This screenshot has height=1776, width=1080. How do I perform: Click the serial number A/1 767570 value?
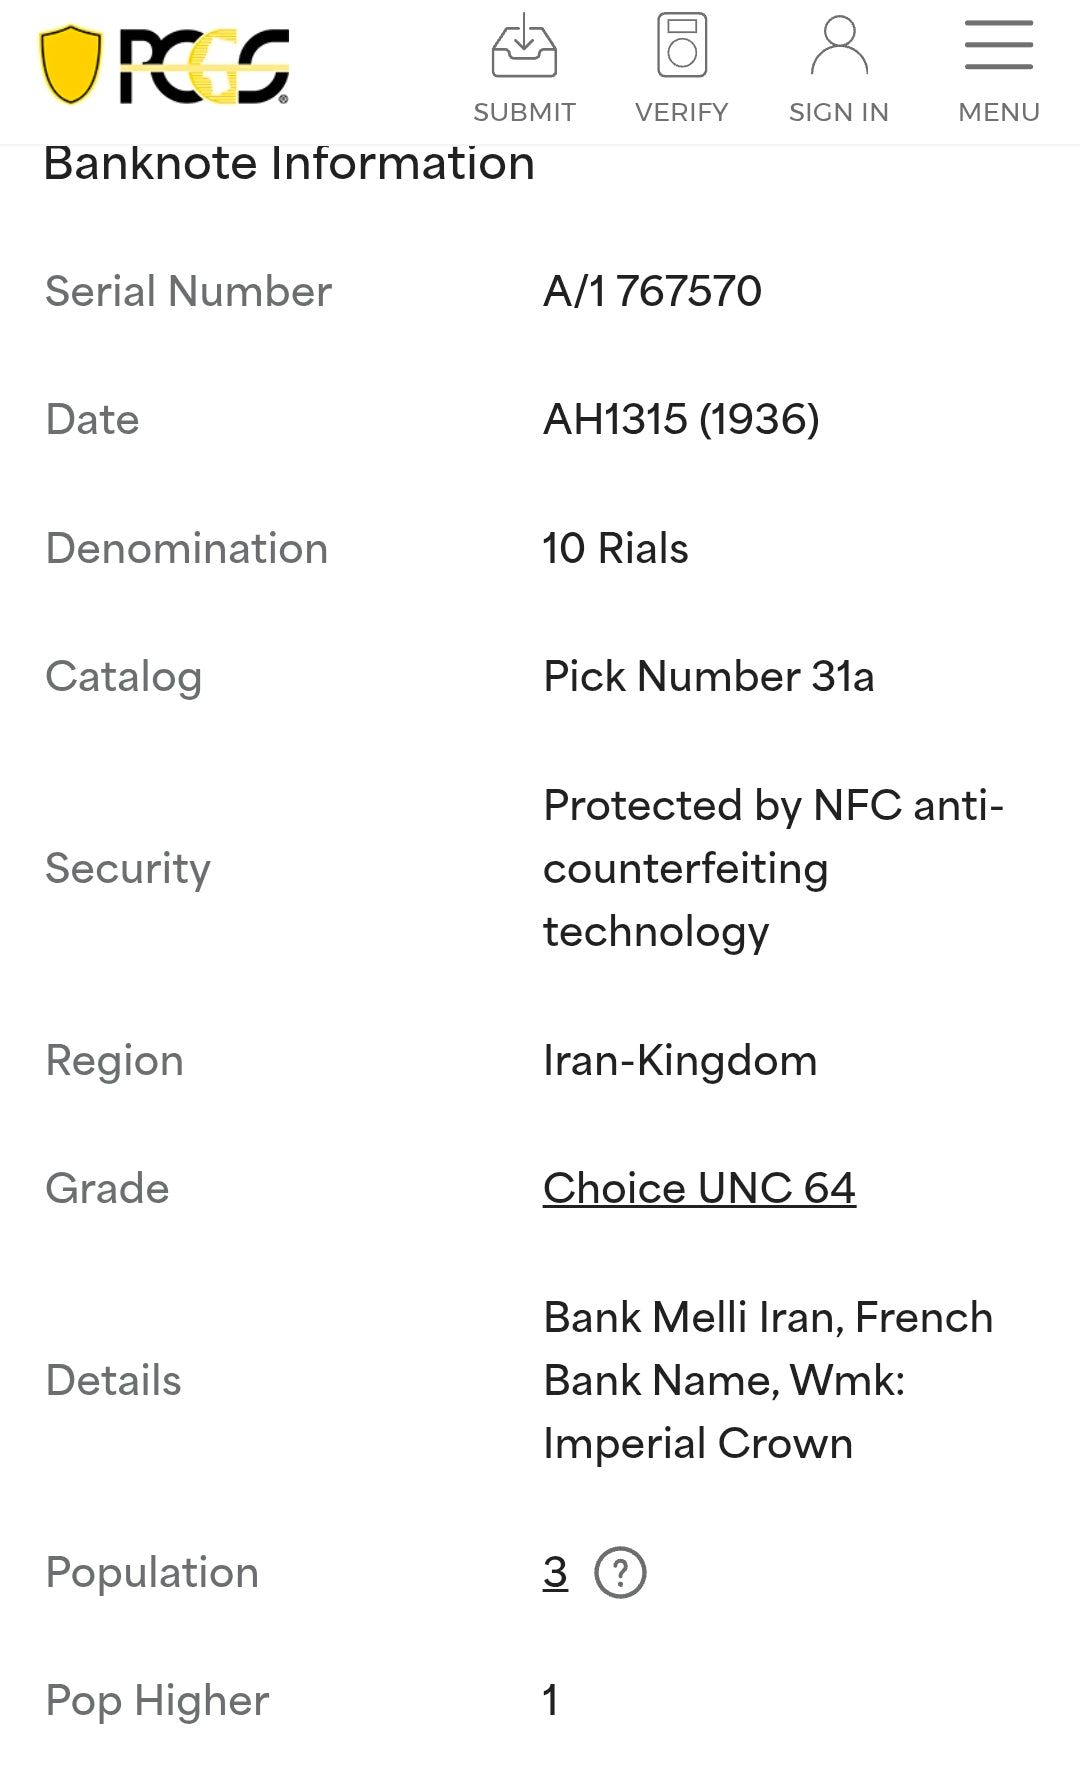coord(652,292)
